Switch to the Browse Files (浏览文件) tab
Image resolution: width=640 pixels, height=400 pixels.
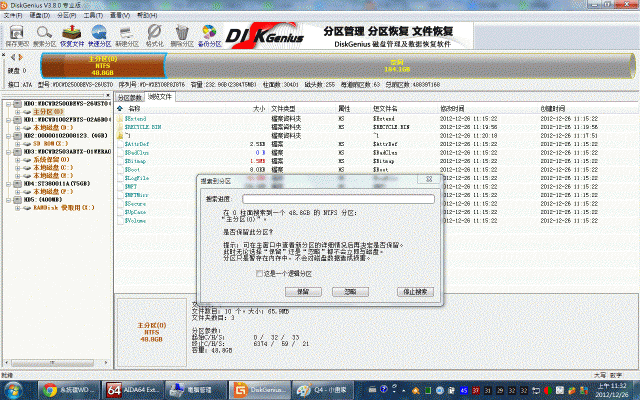tap(160, 97)
